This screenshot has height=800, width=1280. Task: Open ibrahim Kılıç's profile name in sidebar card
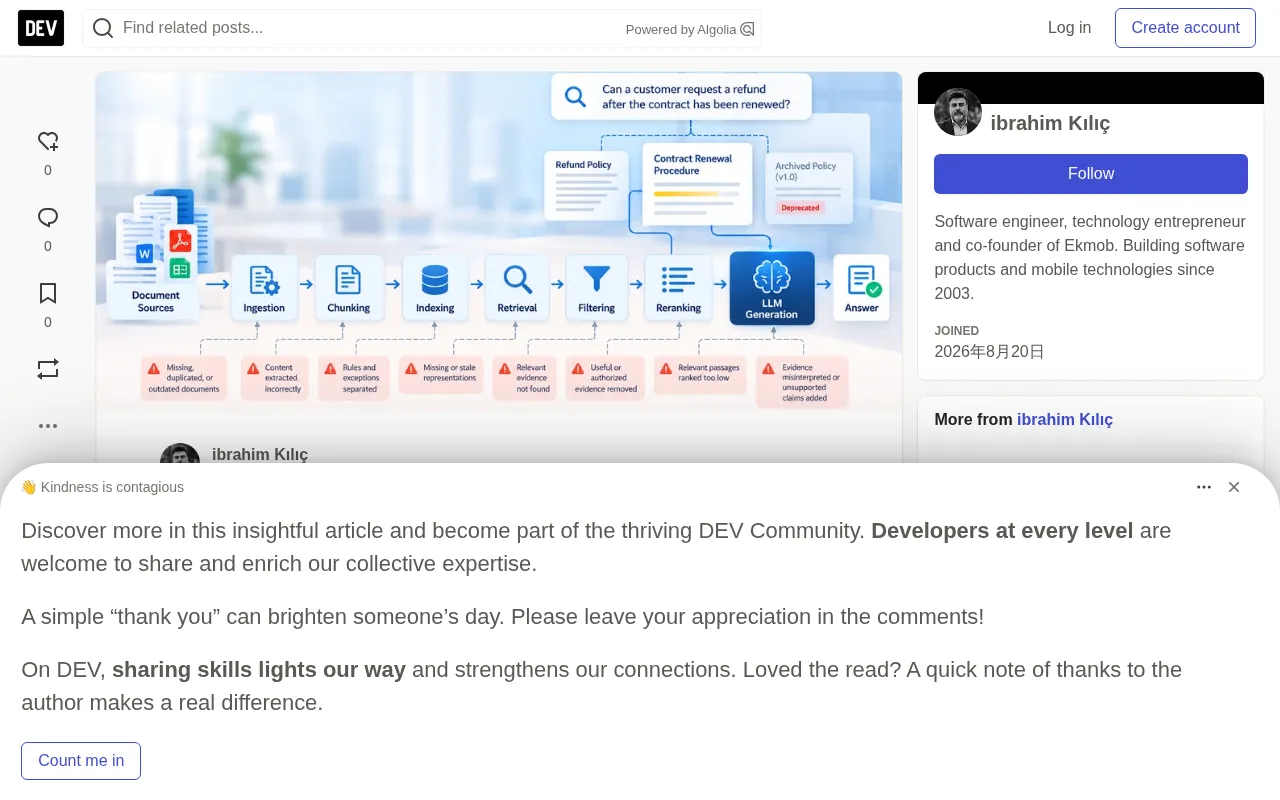[1050, 123]
